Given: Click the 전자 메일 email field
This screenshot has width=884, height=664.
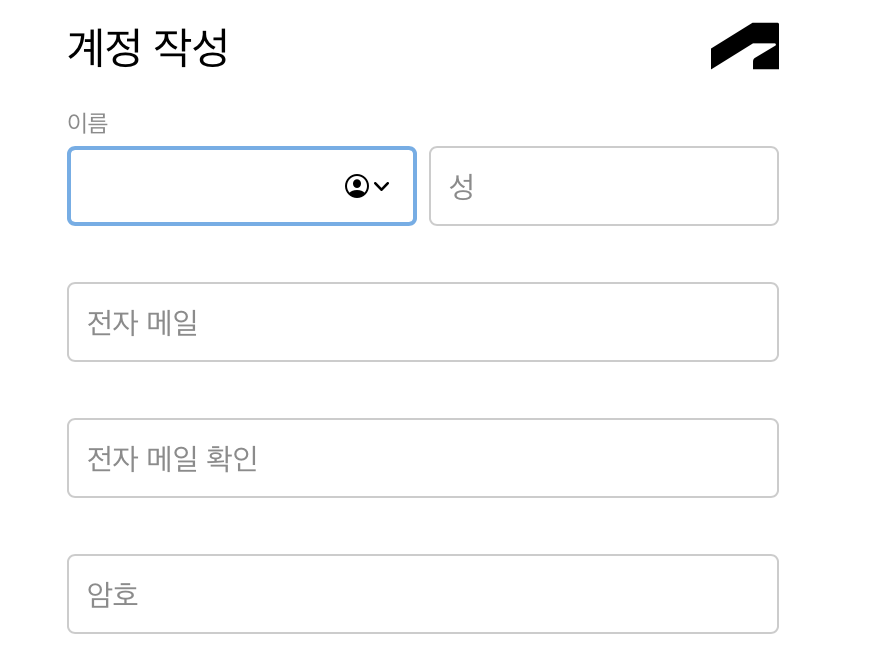Looking at the screenshot, I should (422, 322).
